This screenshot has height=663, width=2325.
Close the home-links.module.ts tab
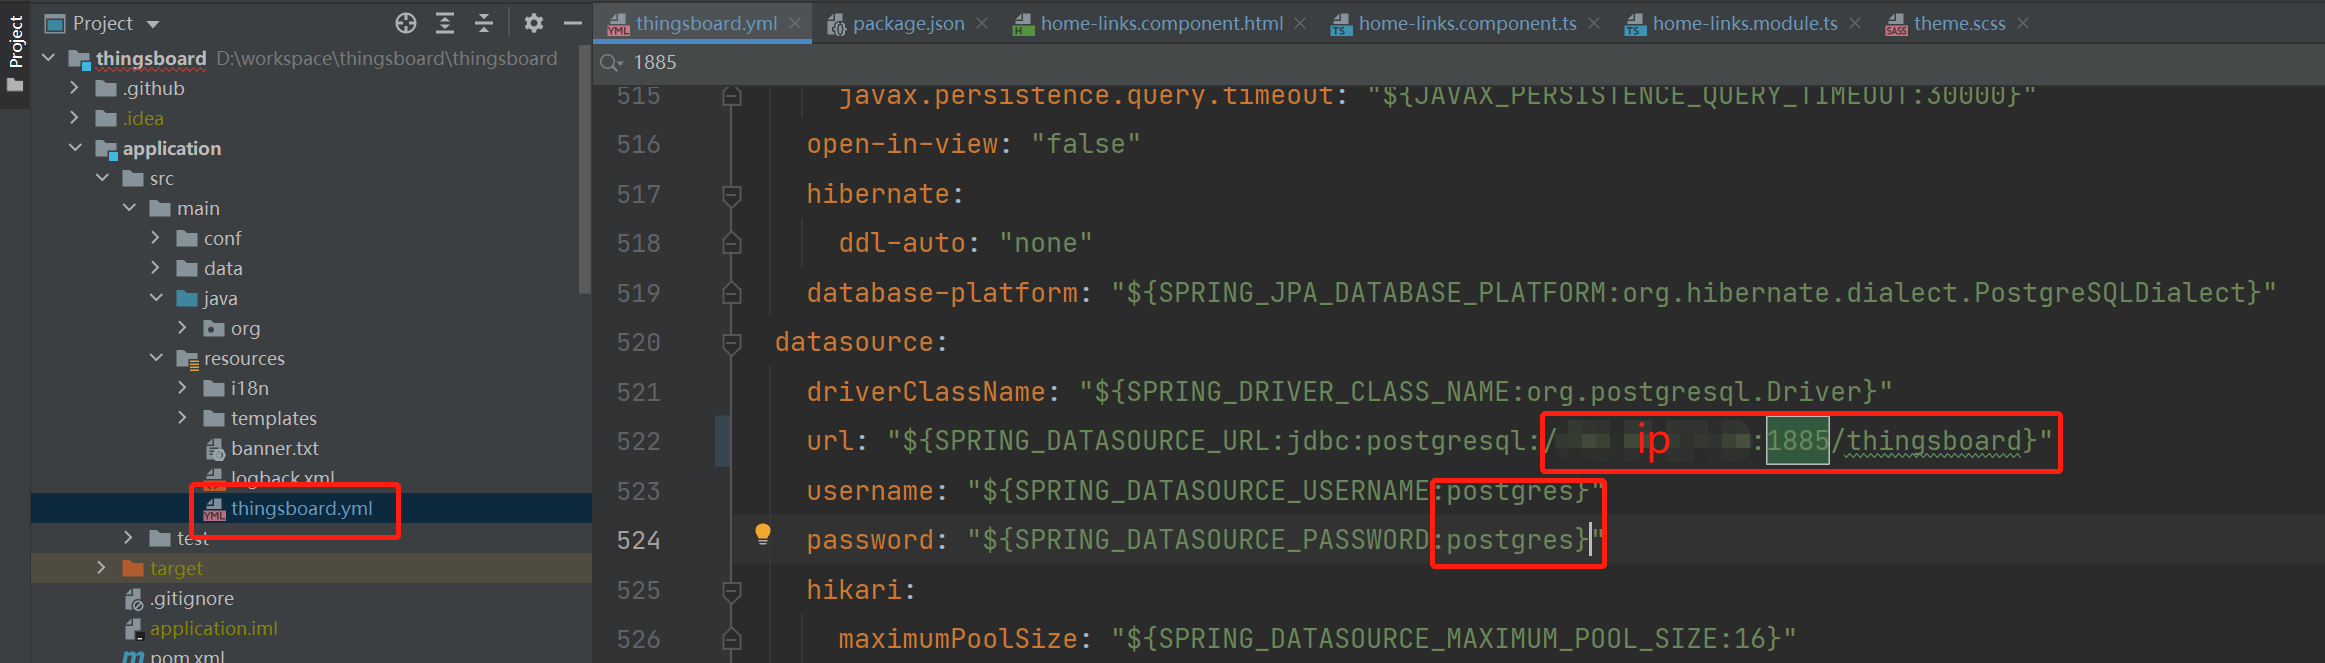coord(1855,23)
